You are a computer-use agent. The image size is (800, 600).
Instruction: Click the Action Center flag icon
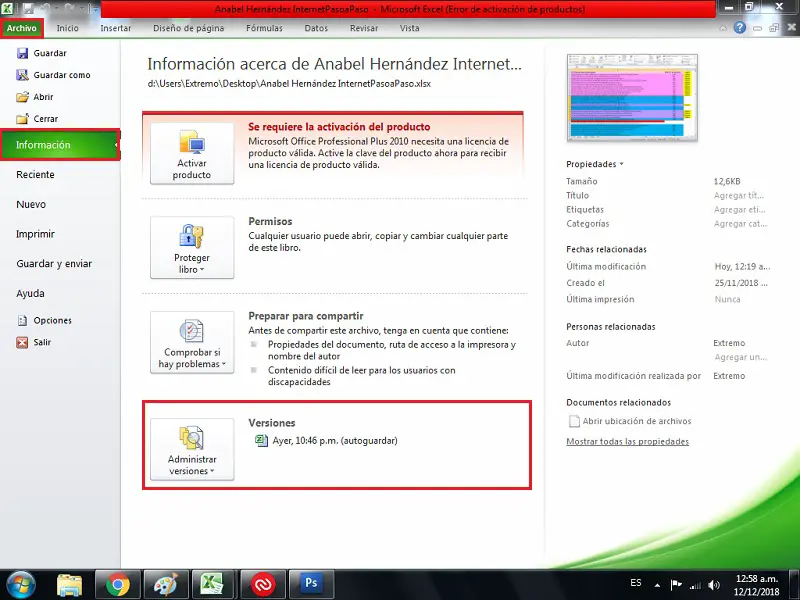[x=676, y=585]
